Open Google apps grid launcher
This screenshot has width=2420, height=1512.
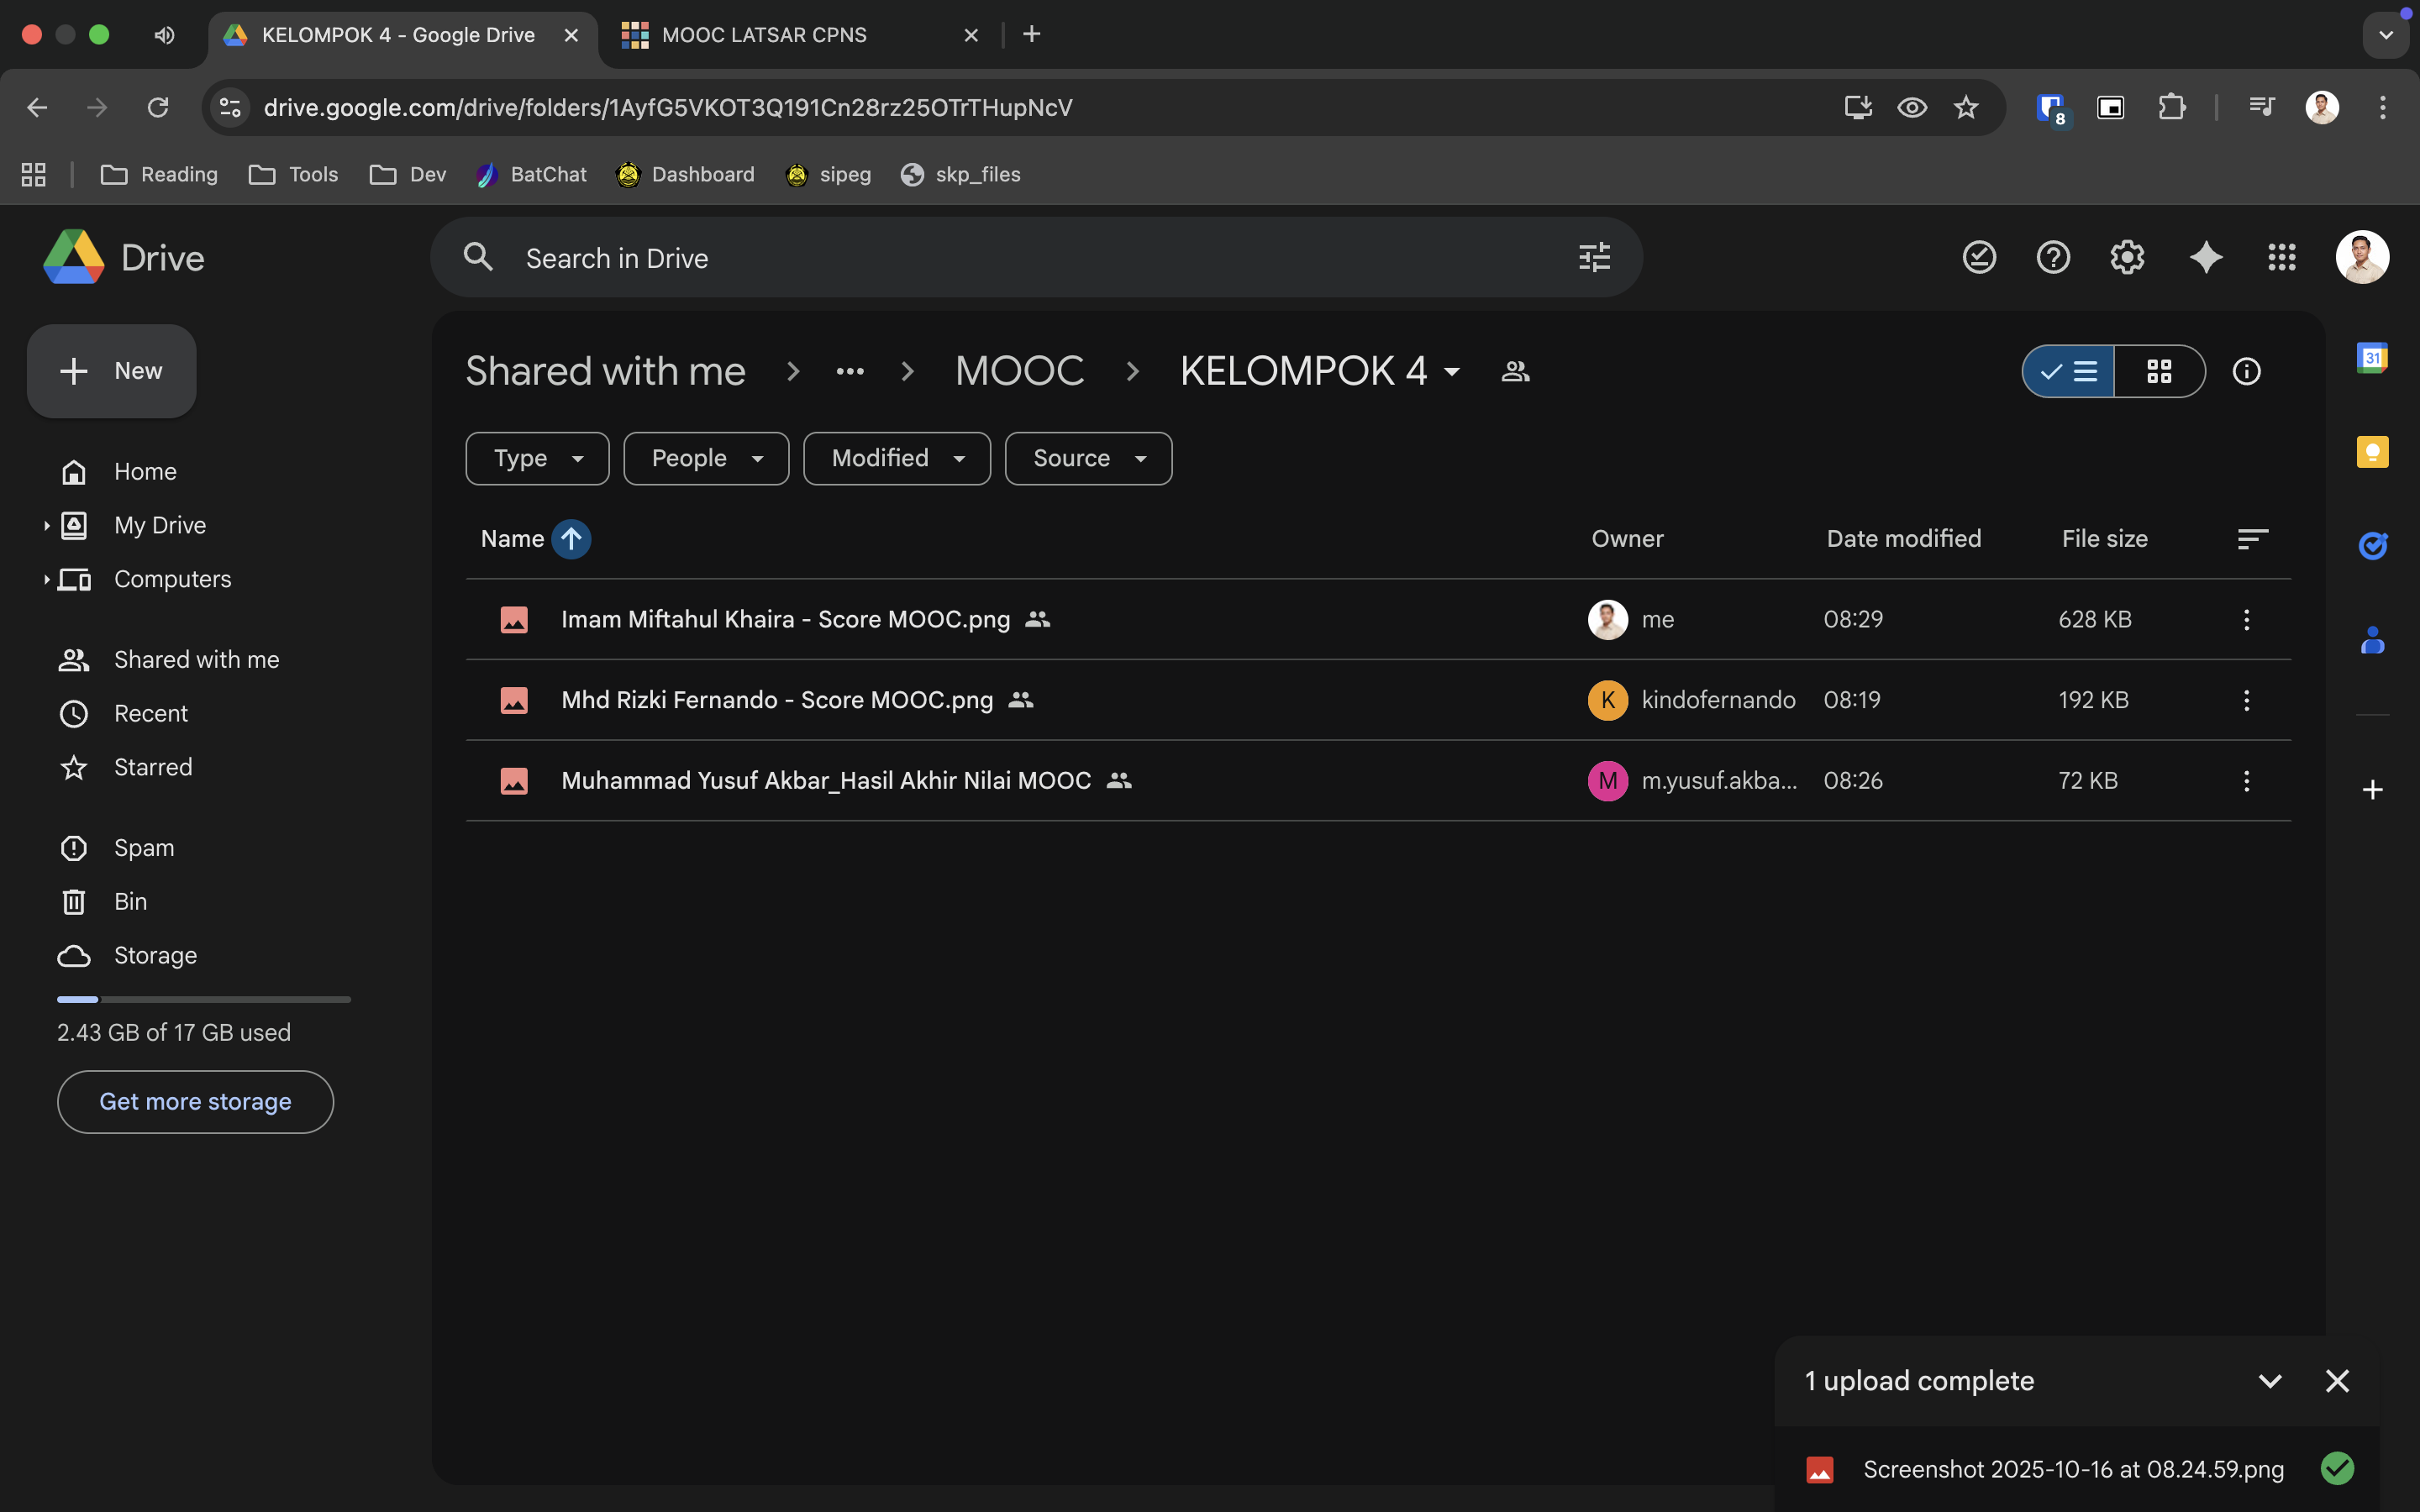[2282, 258]
